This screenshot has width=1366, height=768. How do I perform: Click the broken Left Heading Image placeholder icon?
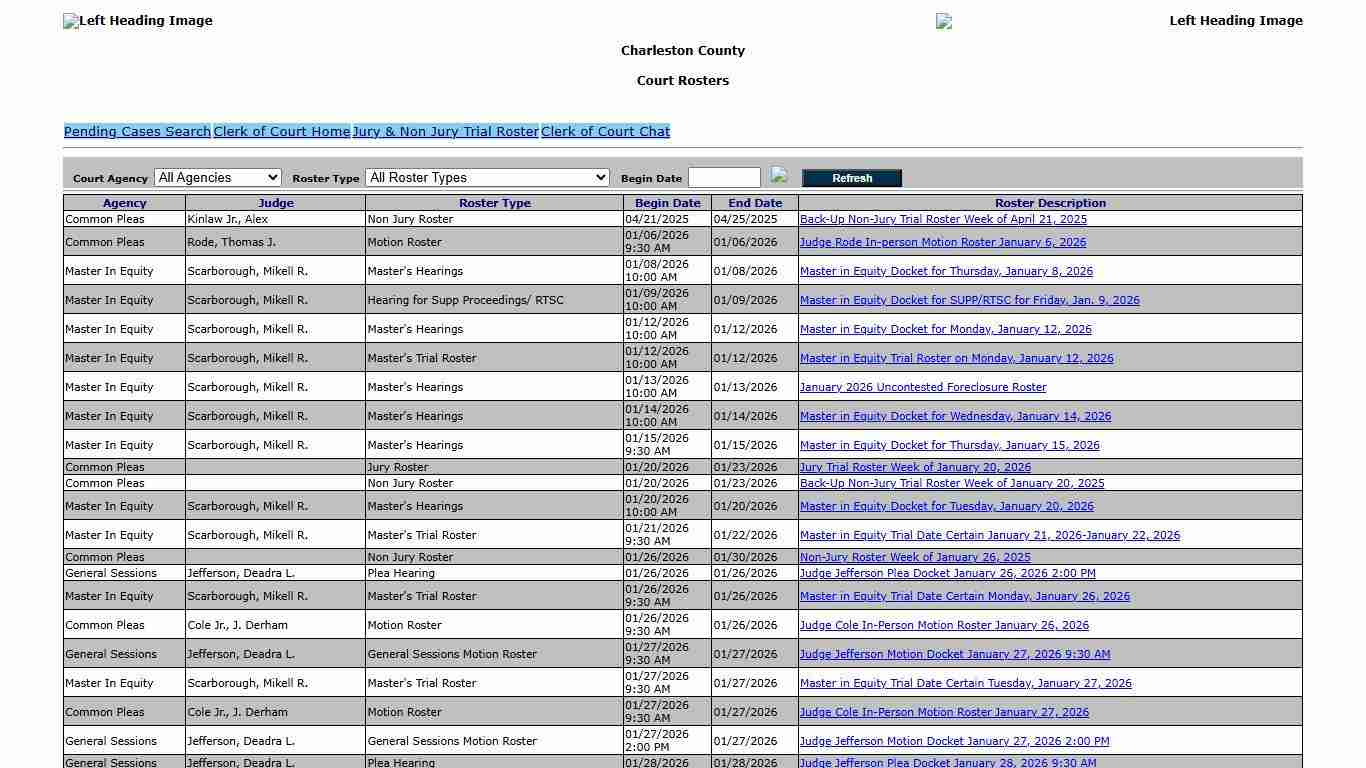[x=70, y=20]
